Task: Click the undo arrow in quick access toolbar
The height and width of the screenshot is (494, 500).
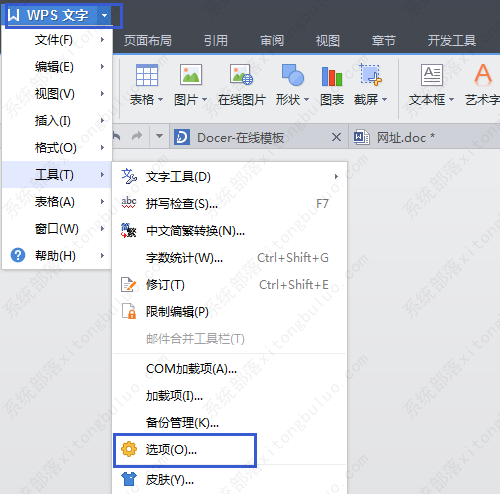Action: click(x=117, y=136)
